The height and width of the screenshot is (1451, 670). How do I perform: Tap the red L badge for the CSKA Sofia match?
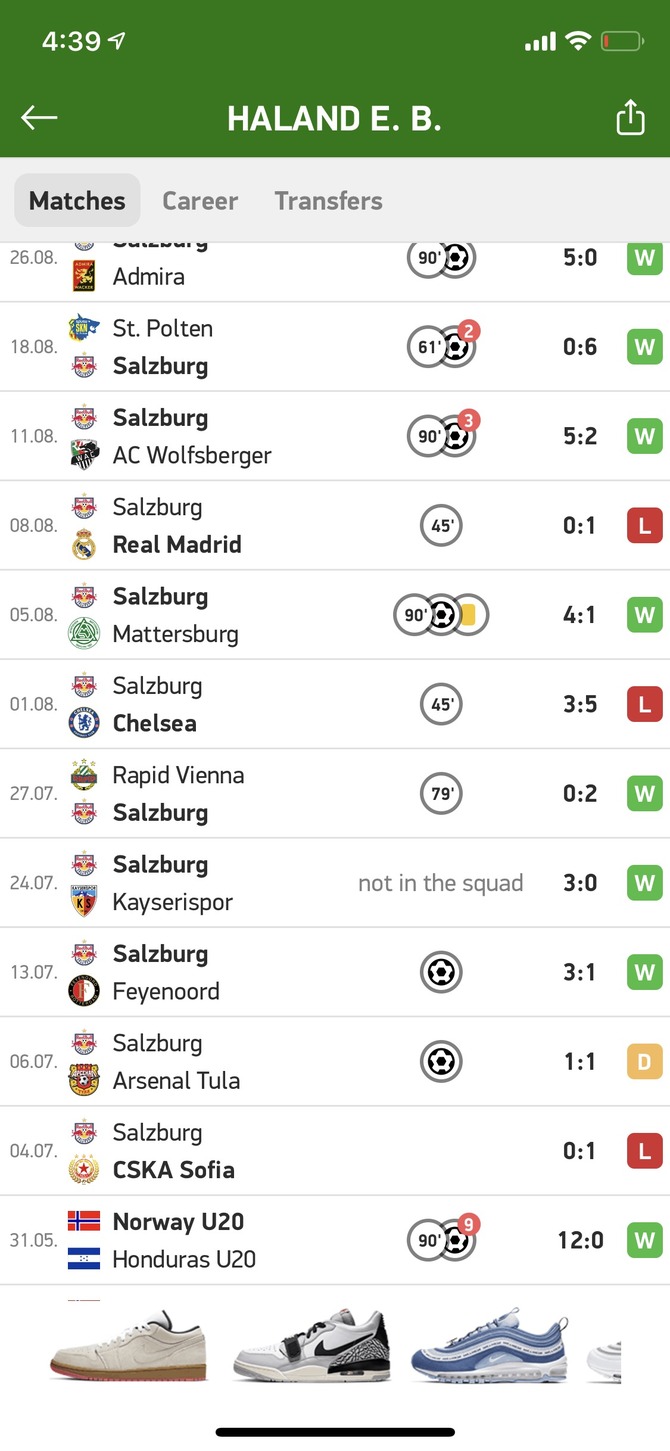644,1151
